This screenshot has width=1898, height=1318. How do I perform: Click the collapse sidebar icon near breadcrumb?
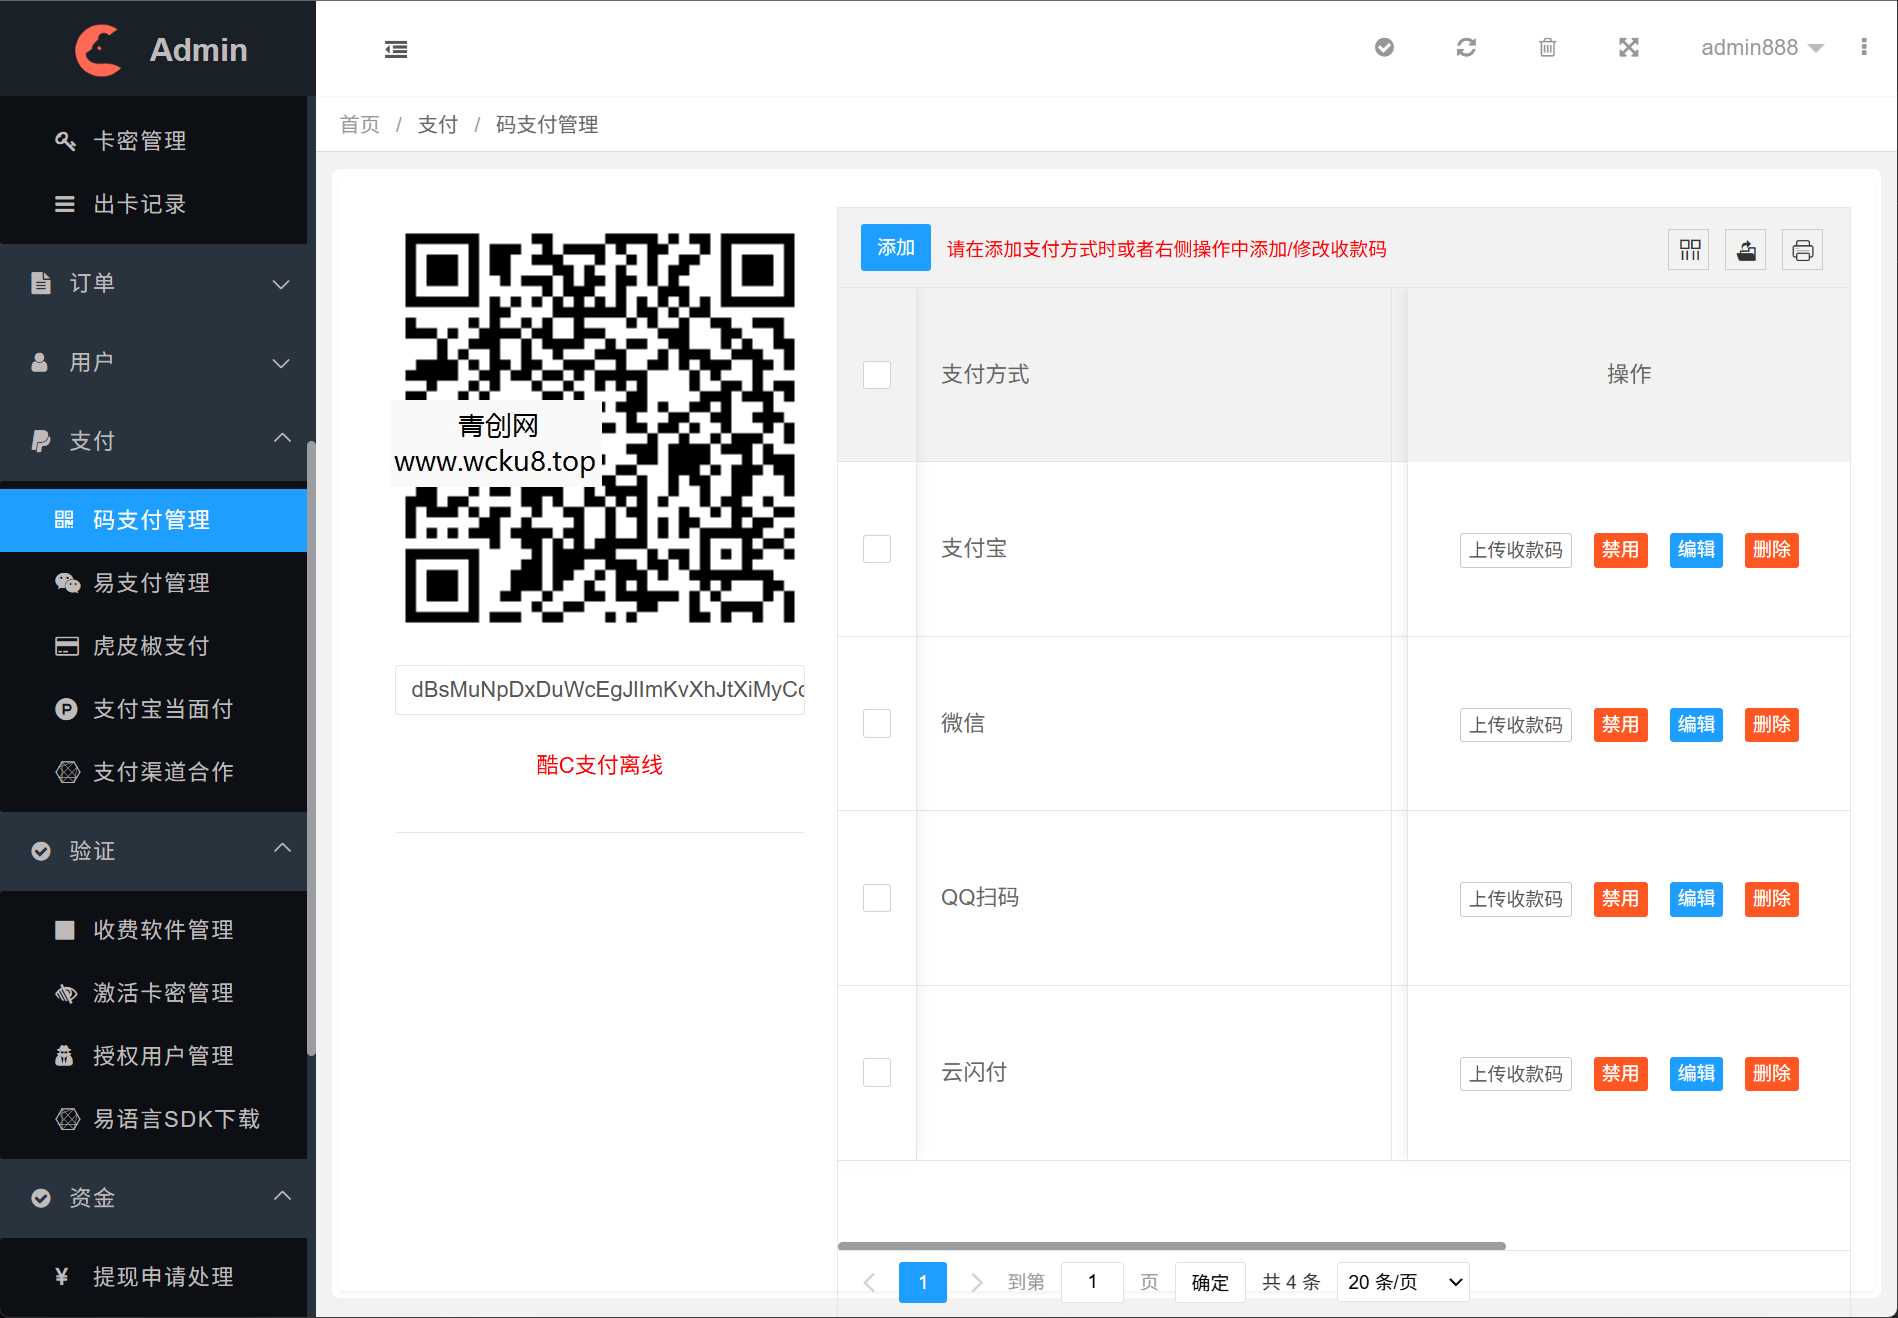(x=396, y=48)
